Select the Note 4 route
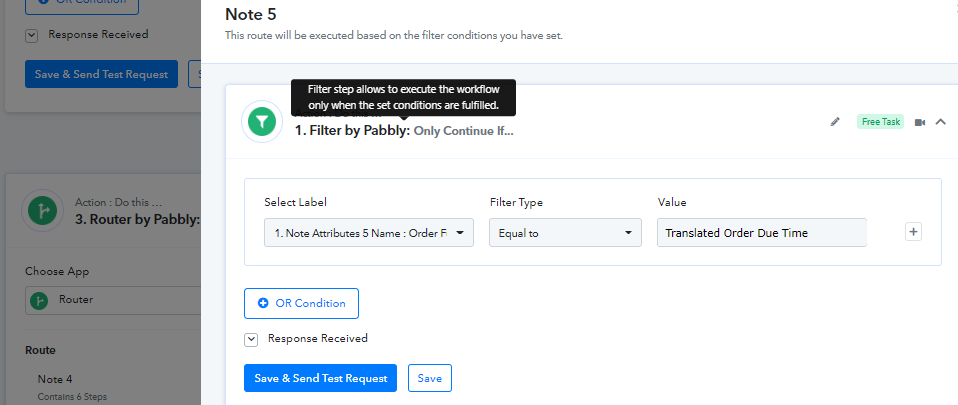958x405 pixels. tap(55, 379)
